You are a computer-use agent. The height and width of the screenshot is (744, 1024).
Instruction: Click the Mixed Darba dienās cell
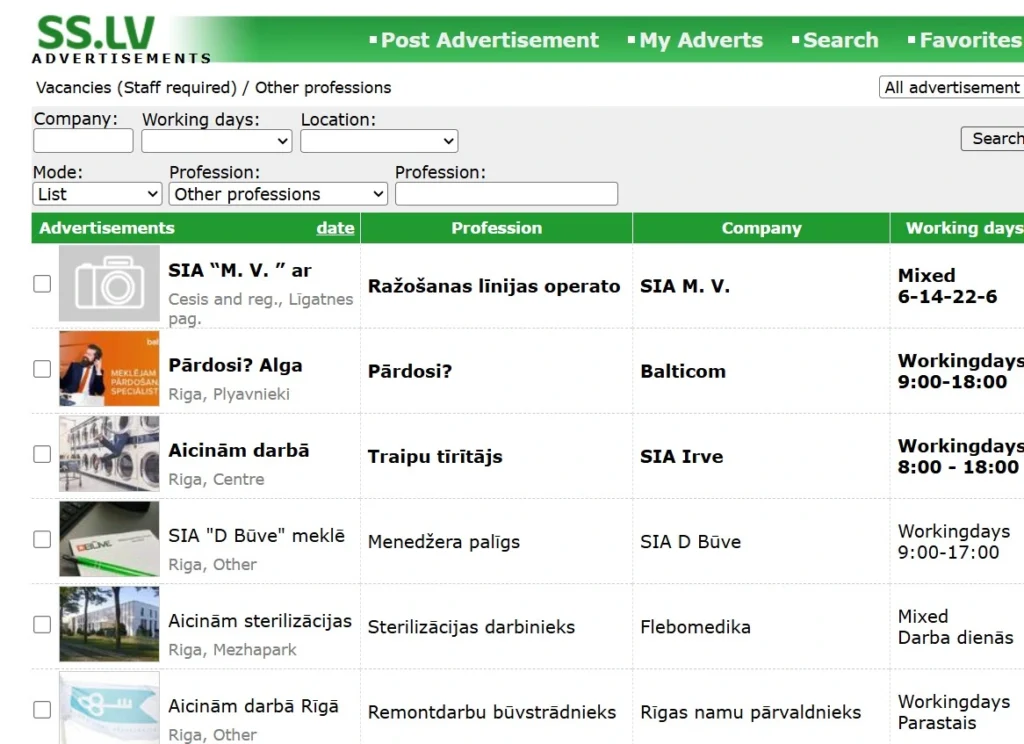[955, 627]
